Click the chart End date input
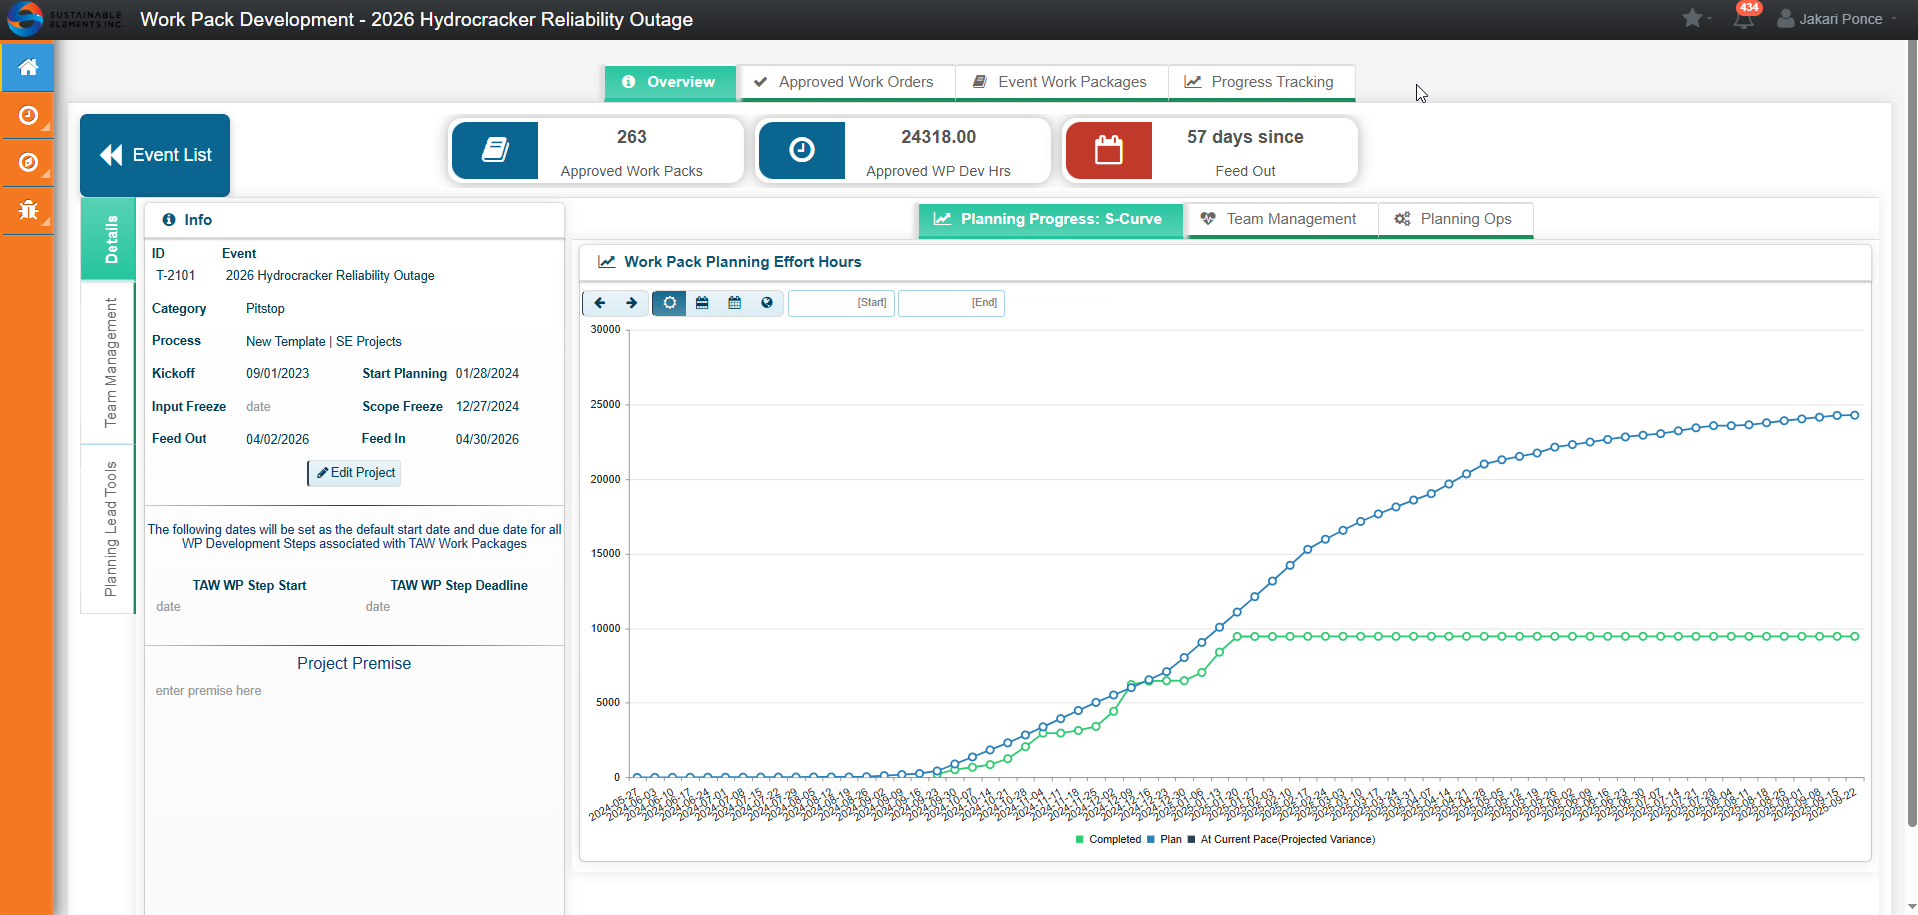The width and height of the screenshot is (1918, 915). click(x=951, y=303)
